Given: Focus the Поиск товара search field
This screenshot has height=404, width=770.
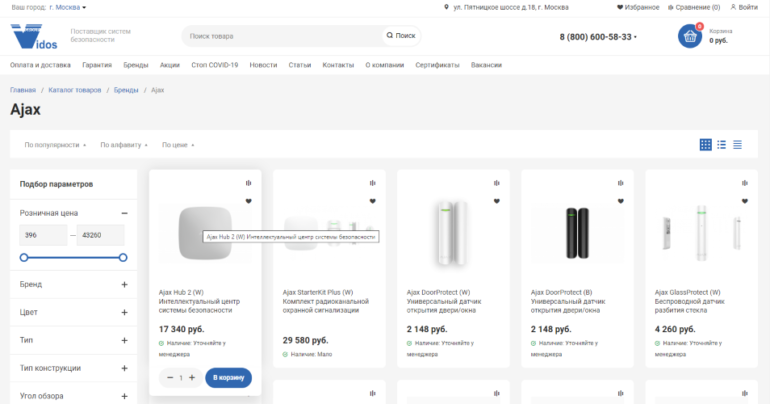Looking at the screenshot, I should coord(282,36).
